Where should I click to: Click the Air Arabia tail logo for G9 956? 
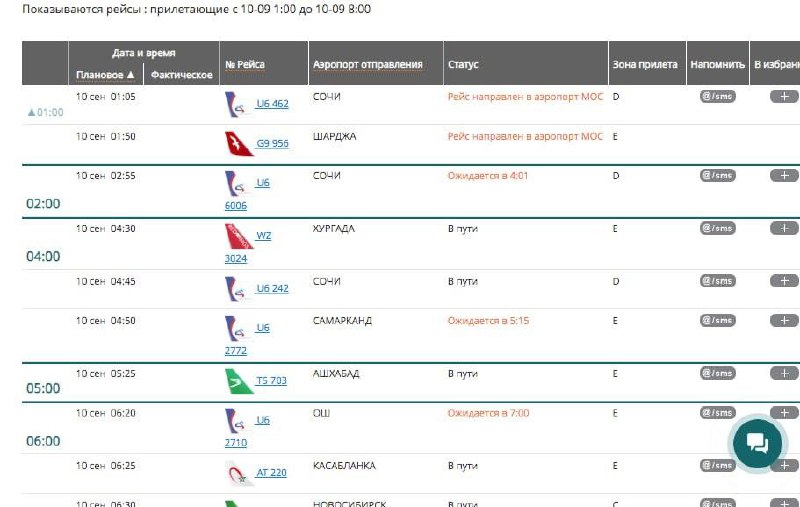pos(238,143)
